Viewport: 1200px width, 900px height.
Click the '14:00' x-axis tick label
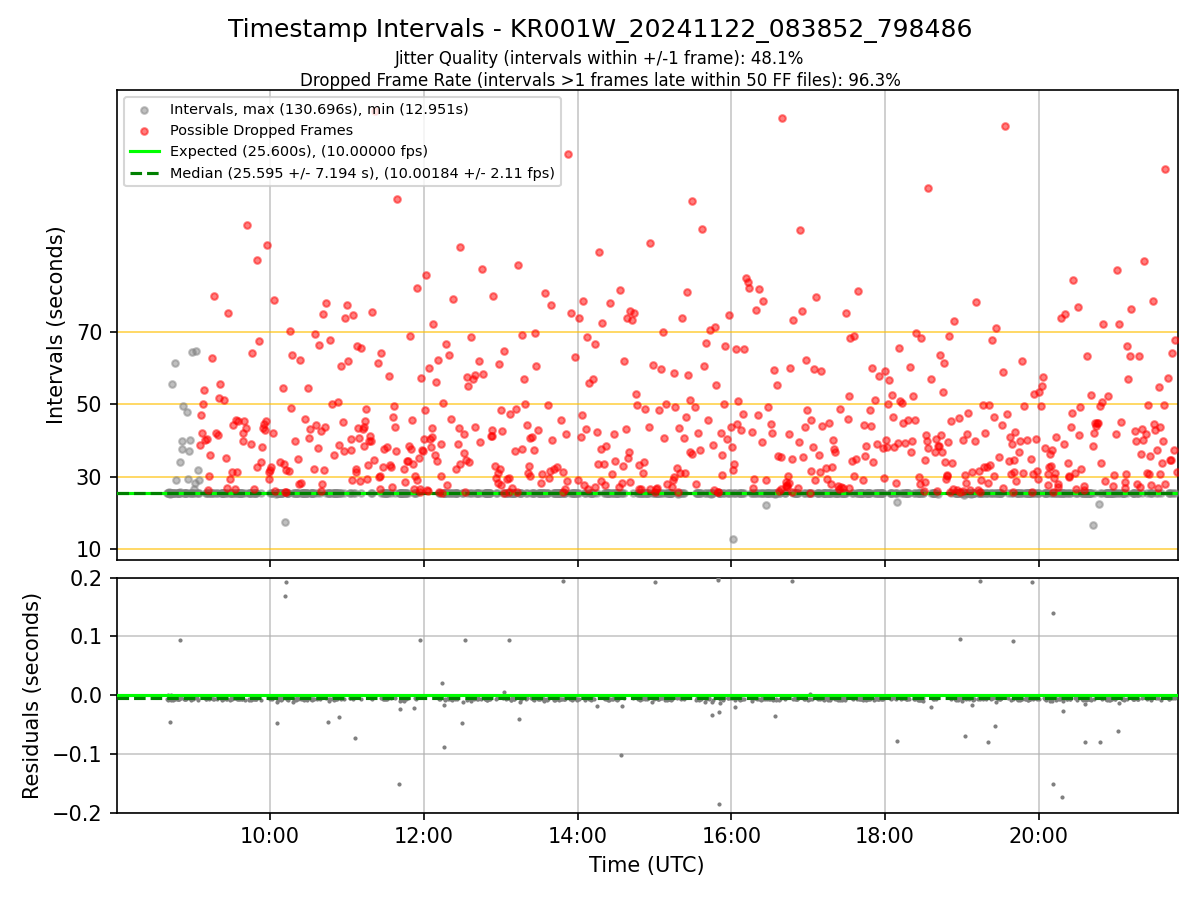(577, 835)
